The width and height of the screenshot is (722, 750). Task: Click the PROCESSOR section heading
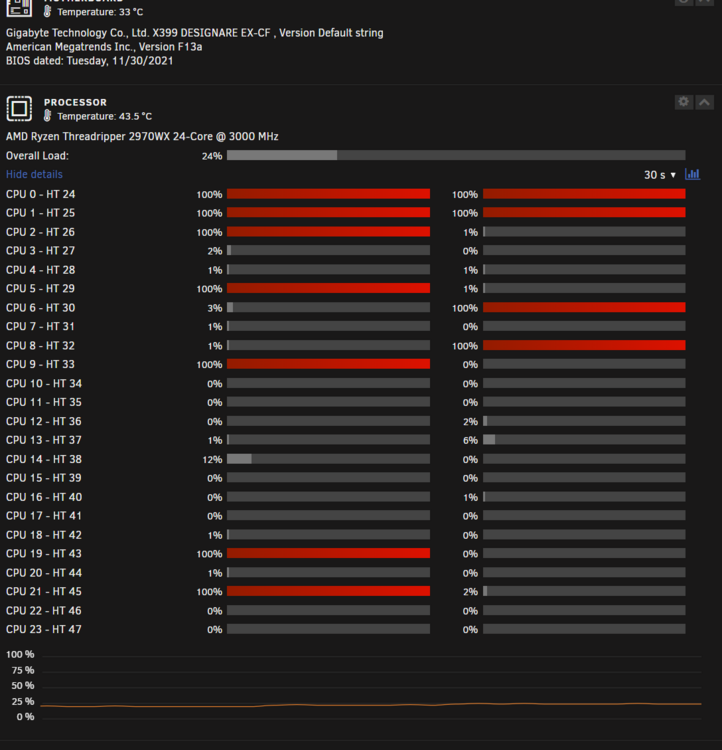pos(75,102)
